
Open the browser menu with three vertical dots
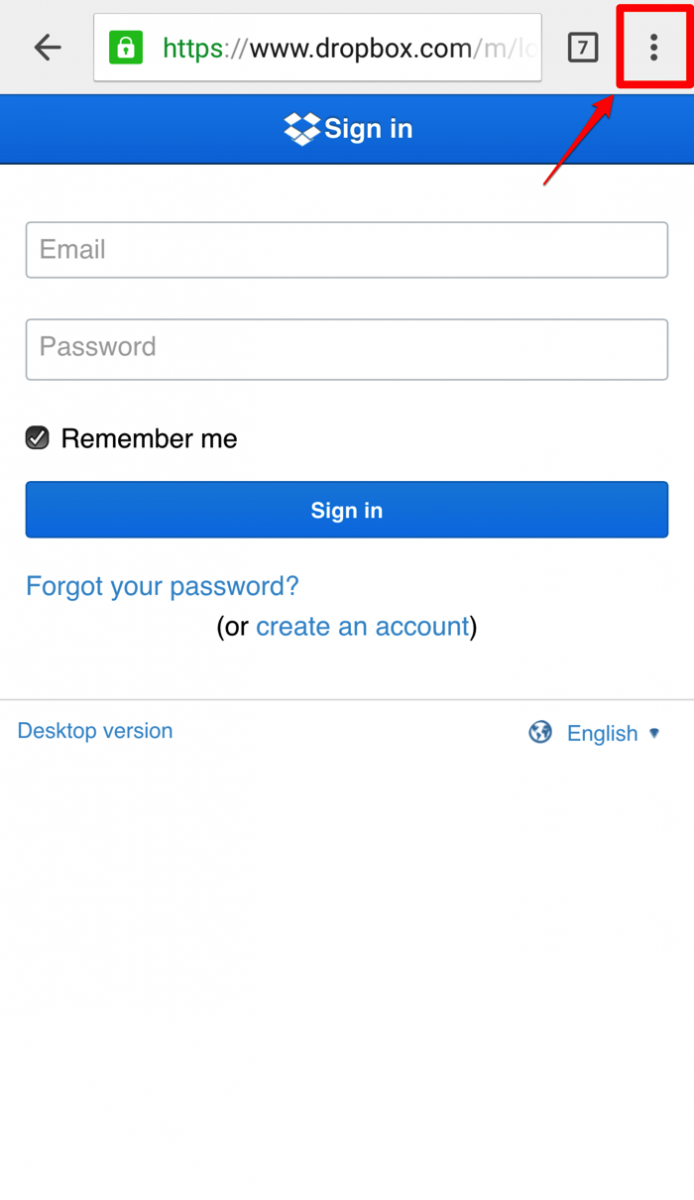coord(652,47)
